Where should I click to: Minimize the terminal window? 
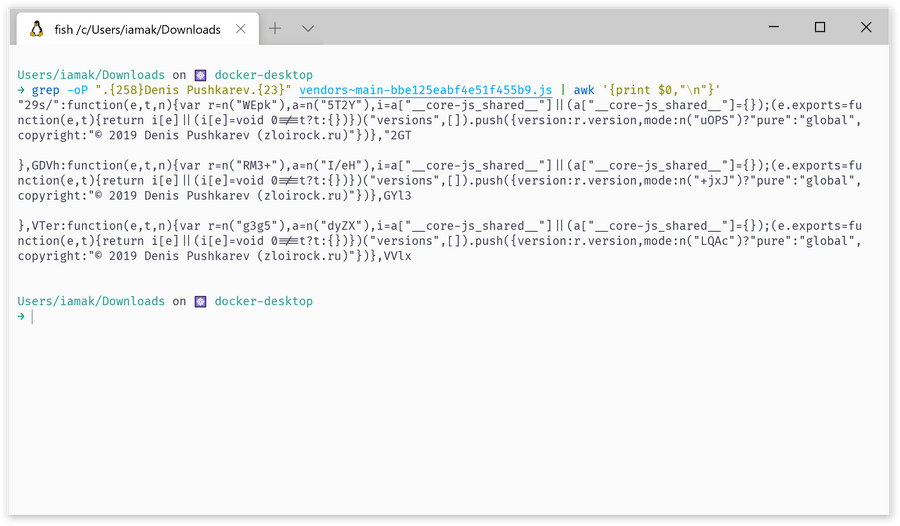pyautogui.click(x=774, y=27)
